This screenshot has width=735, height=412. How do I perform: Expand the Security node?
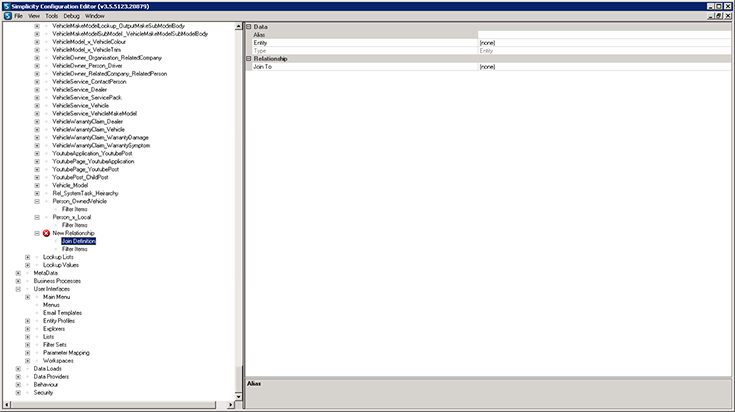pyautogui.click(x=18, y=392)
